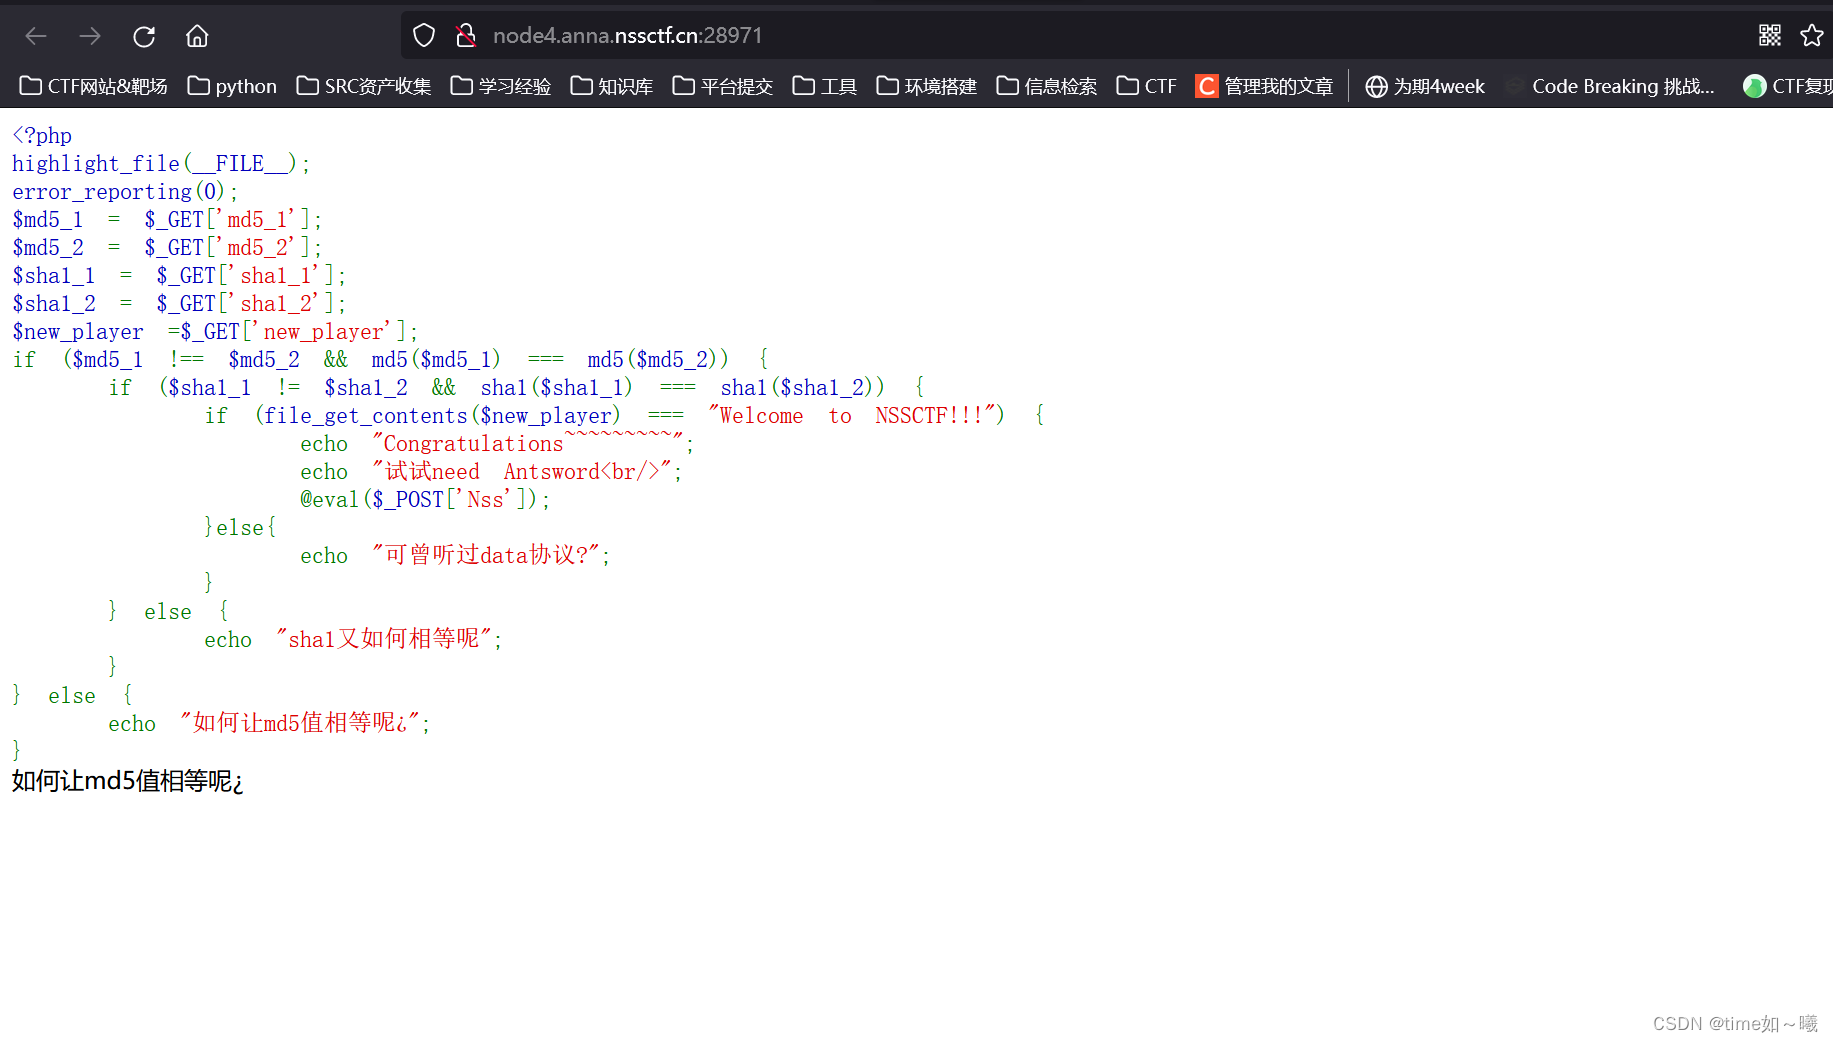Click the 如何让md5值相等呢 echo code line

pyautogui.click(x=269, y=724)
